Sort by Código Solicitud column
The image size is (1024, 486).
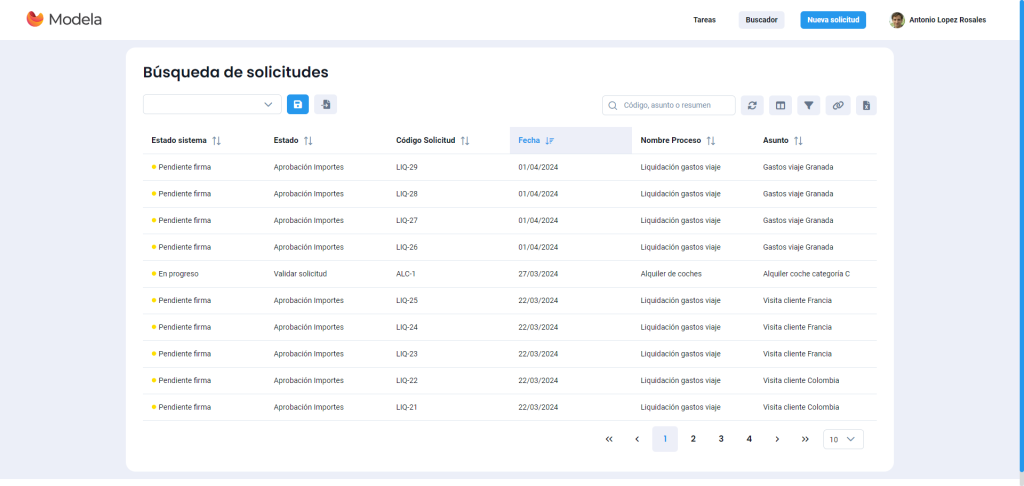pyautogui.click(x=465, y=141)
